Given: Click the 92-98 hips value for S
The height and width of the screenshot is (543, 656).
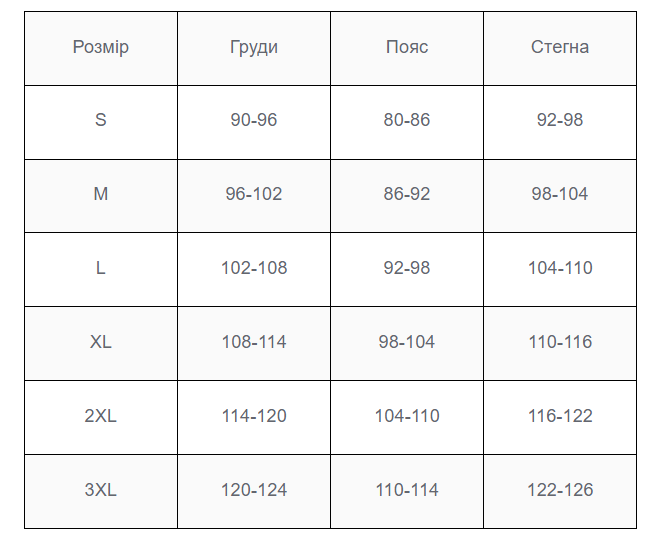Looking at the screenshot, I should (x=560, y=120).
